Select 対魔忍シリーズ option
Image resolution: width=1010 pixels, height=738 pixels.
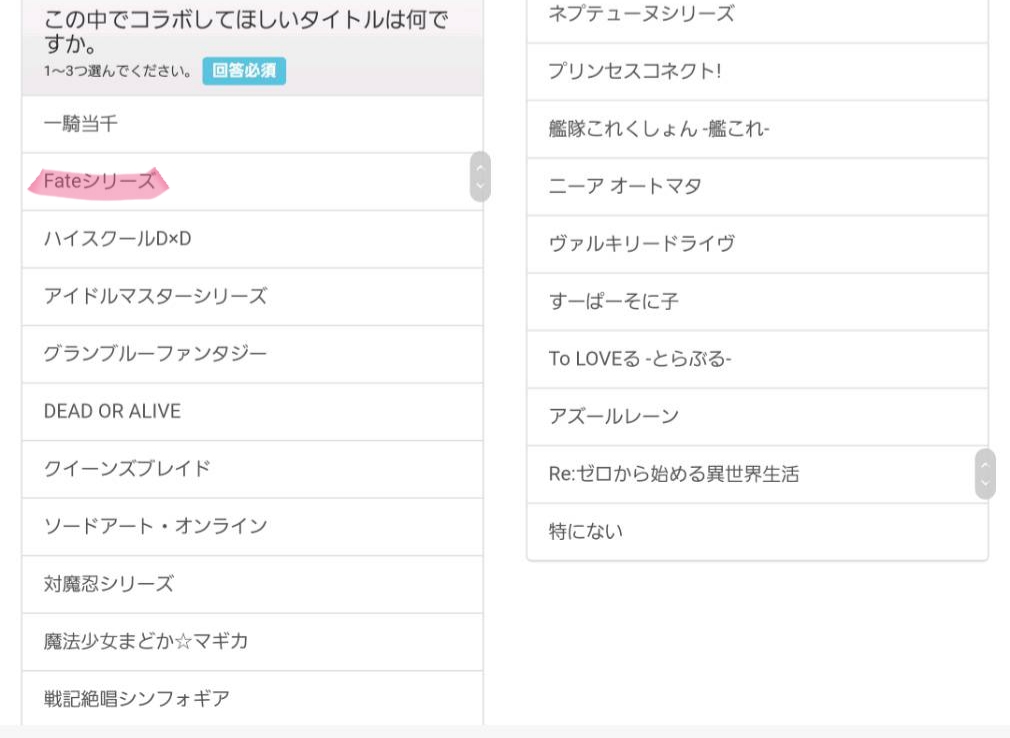(108, 584)
